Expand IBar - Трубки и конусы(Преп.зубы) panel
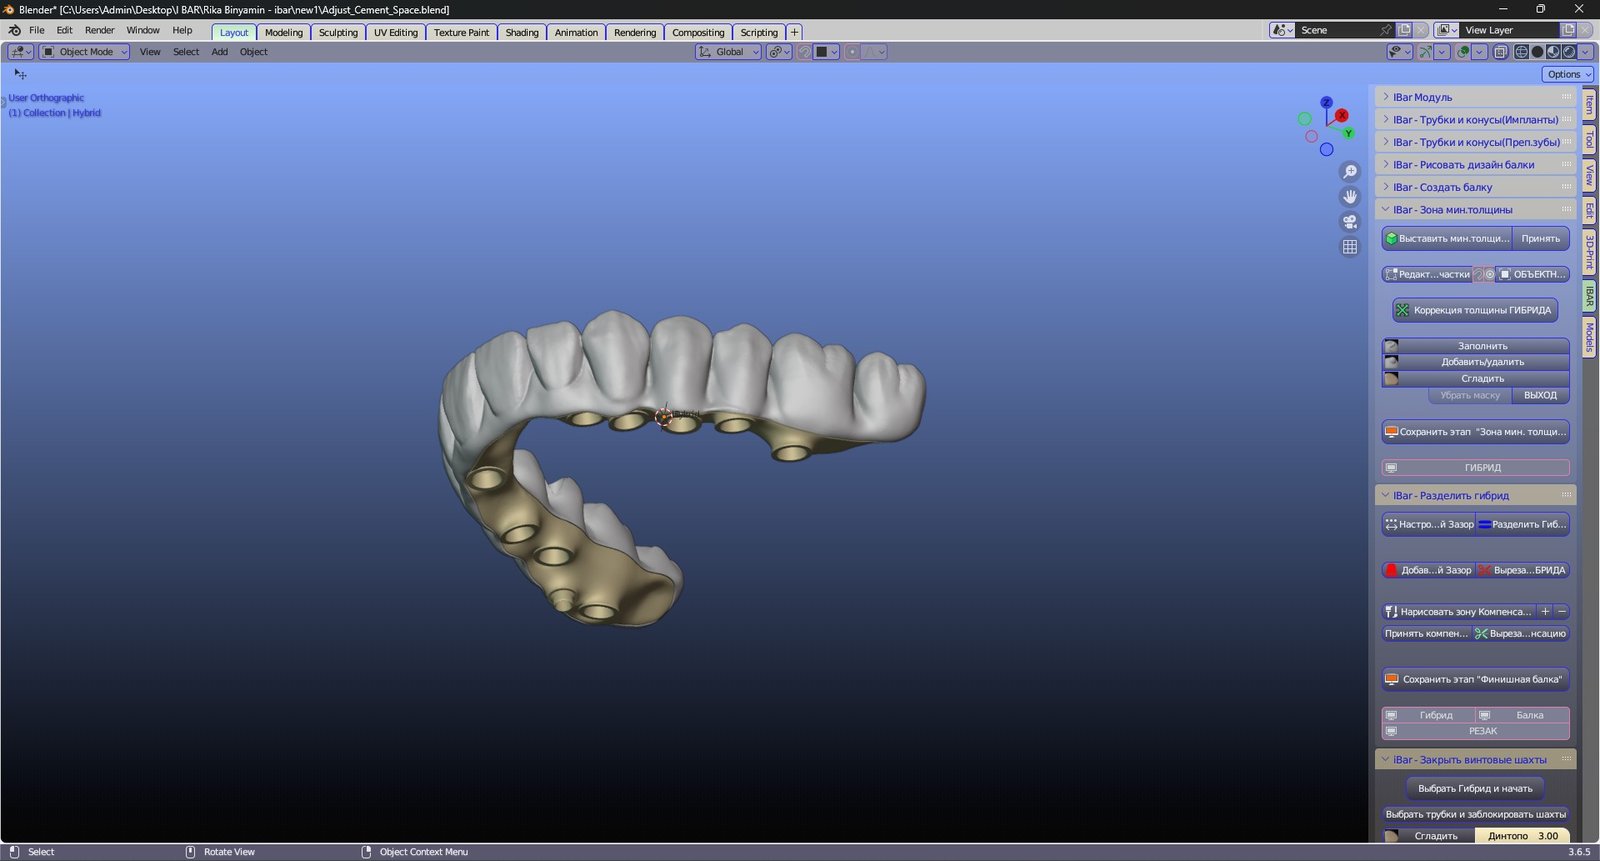Screen dimensions: 1600x861 pos(1475,142)
